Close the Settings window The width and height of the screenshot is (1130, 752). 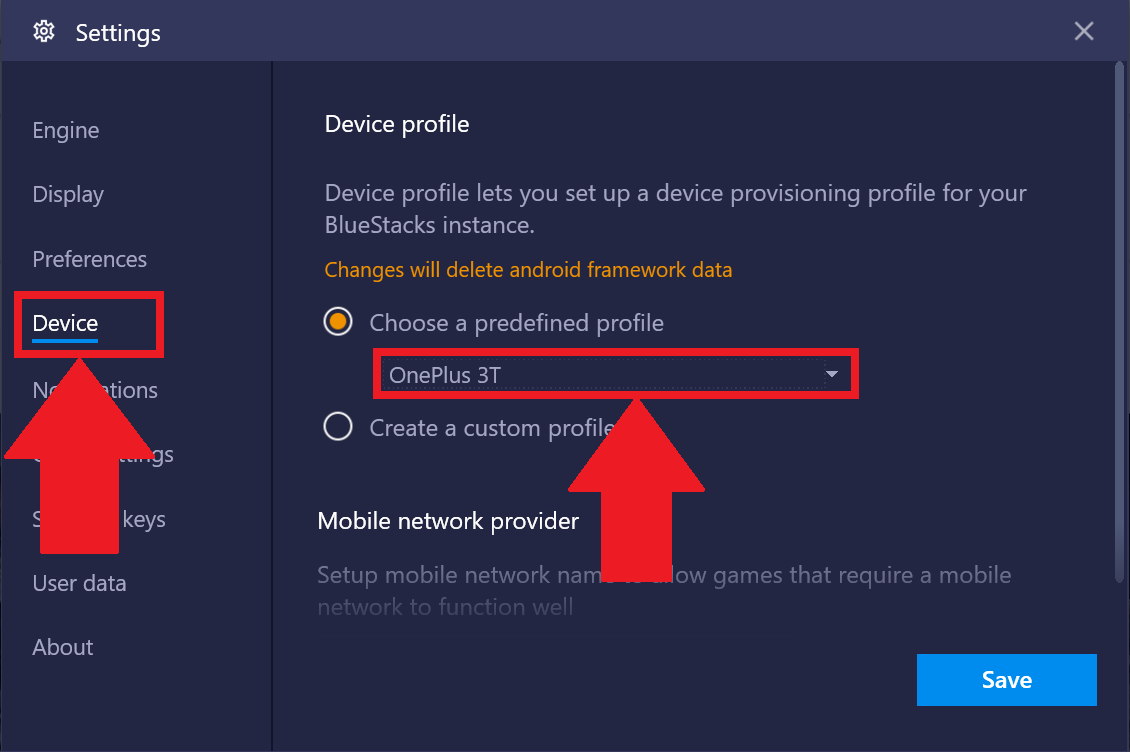[1083, 31]
